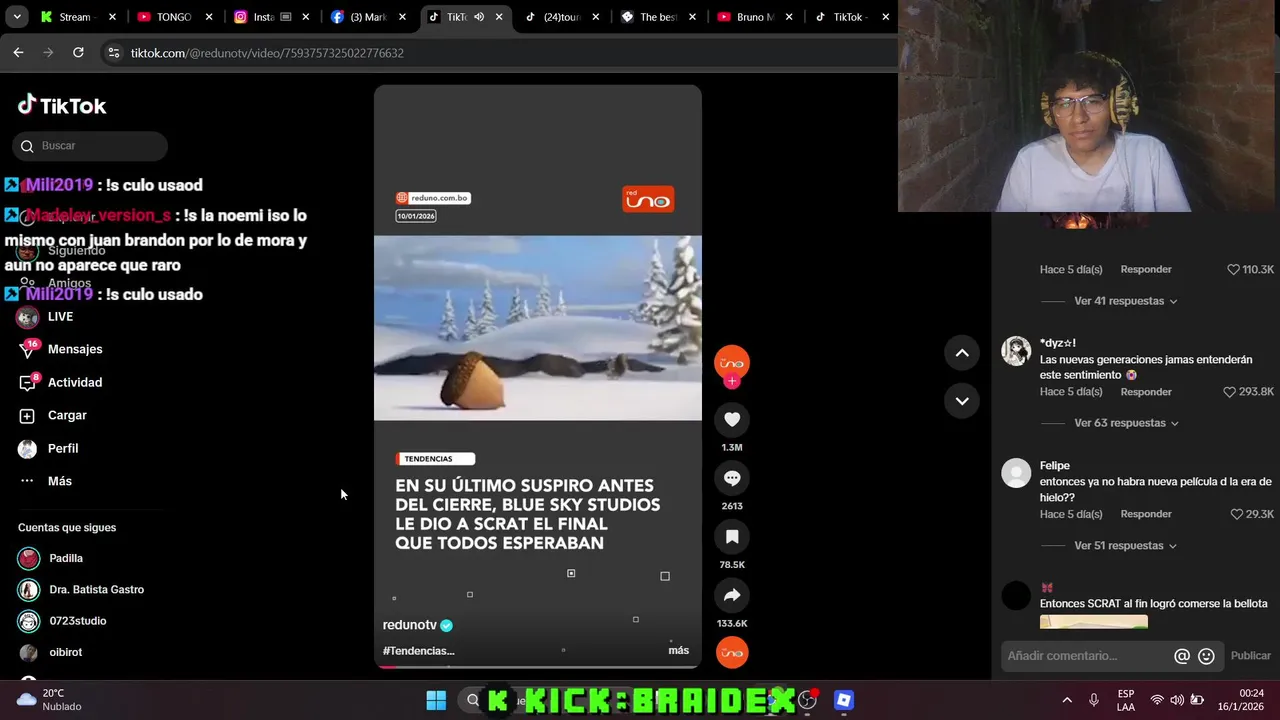Expand Ver 51 respuestas
This screenshot has height=720, width=1280.
tap(1125, 546)
